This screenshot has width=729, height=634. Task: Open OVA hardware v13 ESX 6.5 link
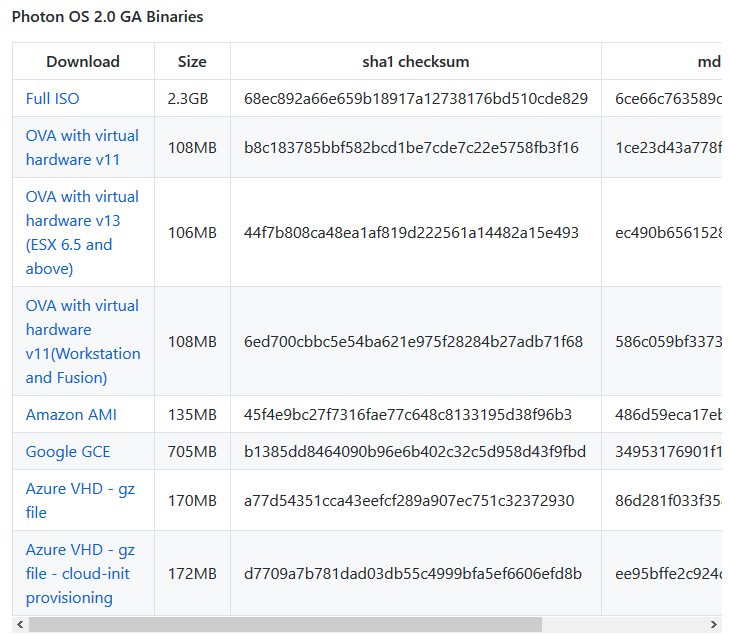pyautogui.click(x=82, y=232)
